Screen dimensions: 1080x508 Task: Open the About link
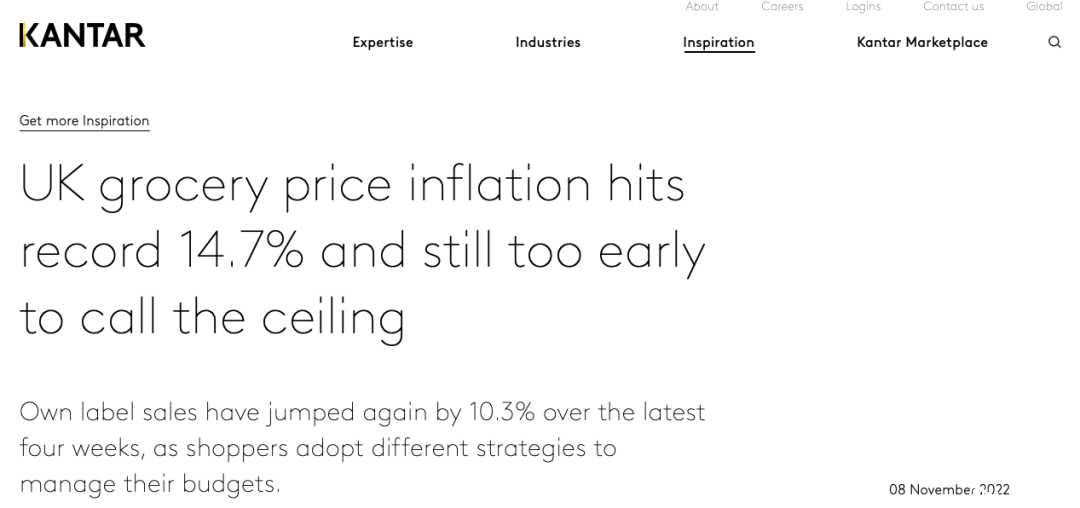tap(702, 6)
